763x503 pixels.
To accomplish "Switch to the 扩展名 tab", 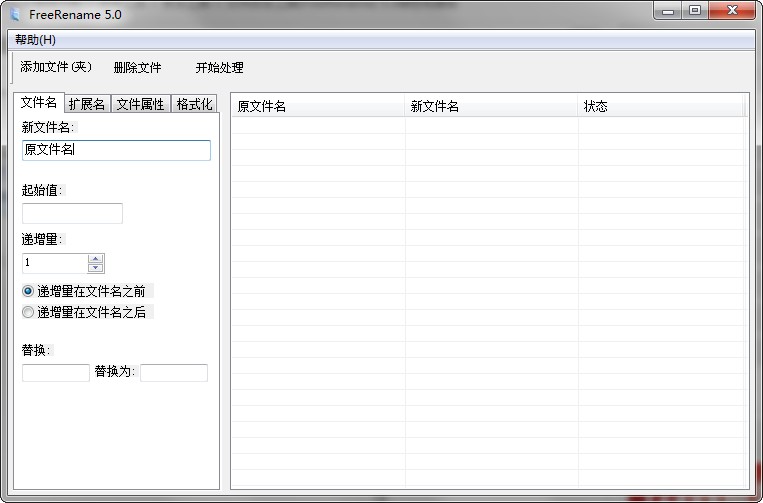I will tap(87, 104).
